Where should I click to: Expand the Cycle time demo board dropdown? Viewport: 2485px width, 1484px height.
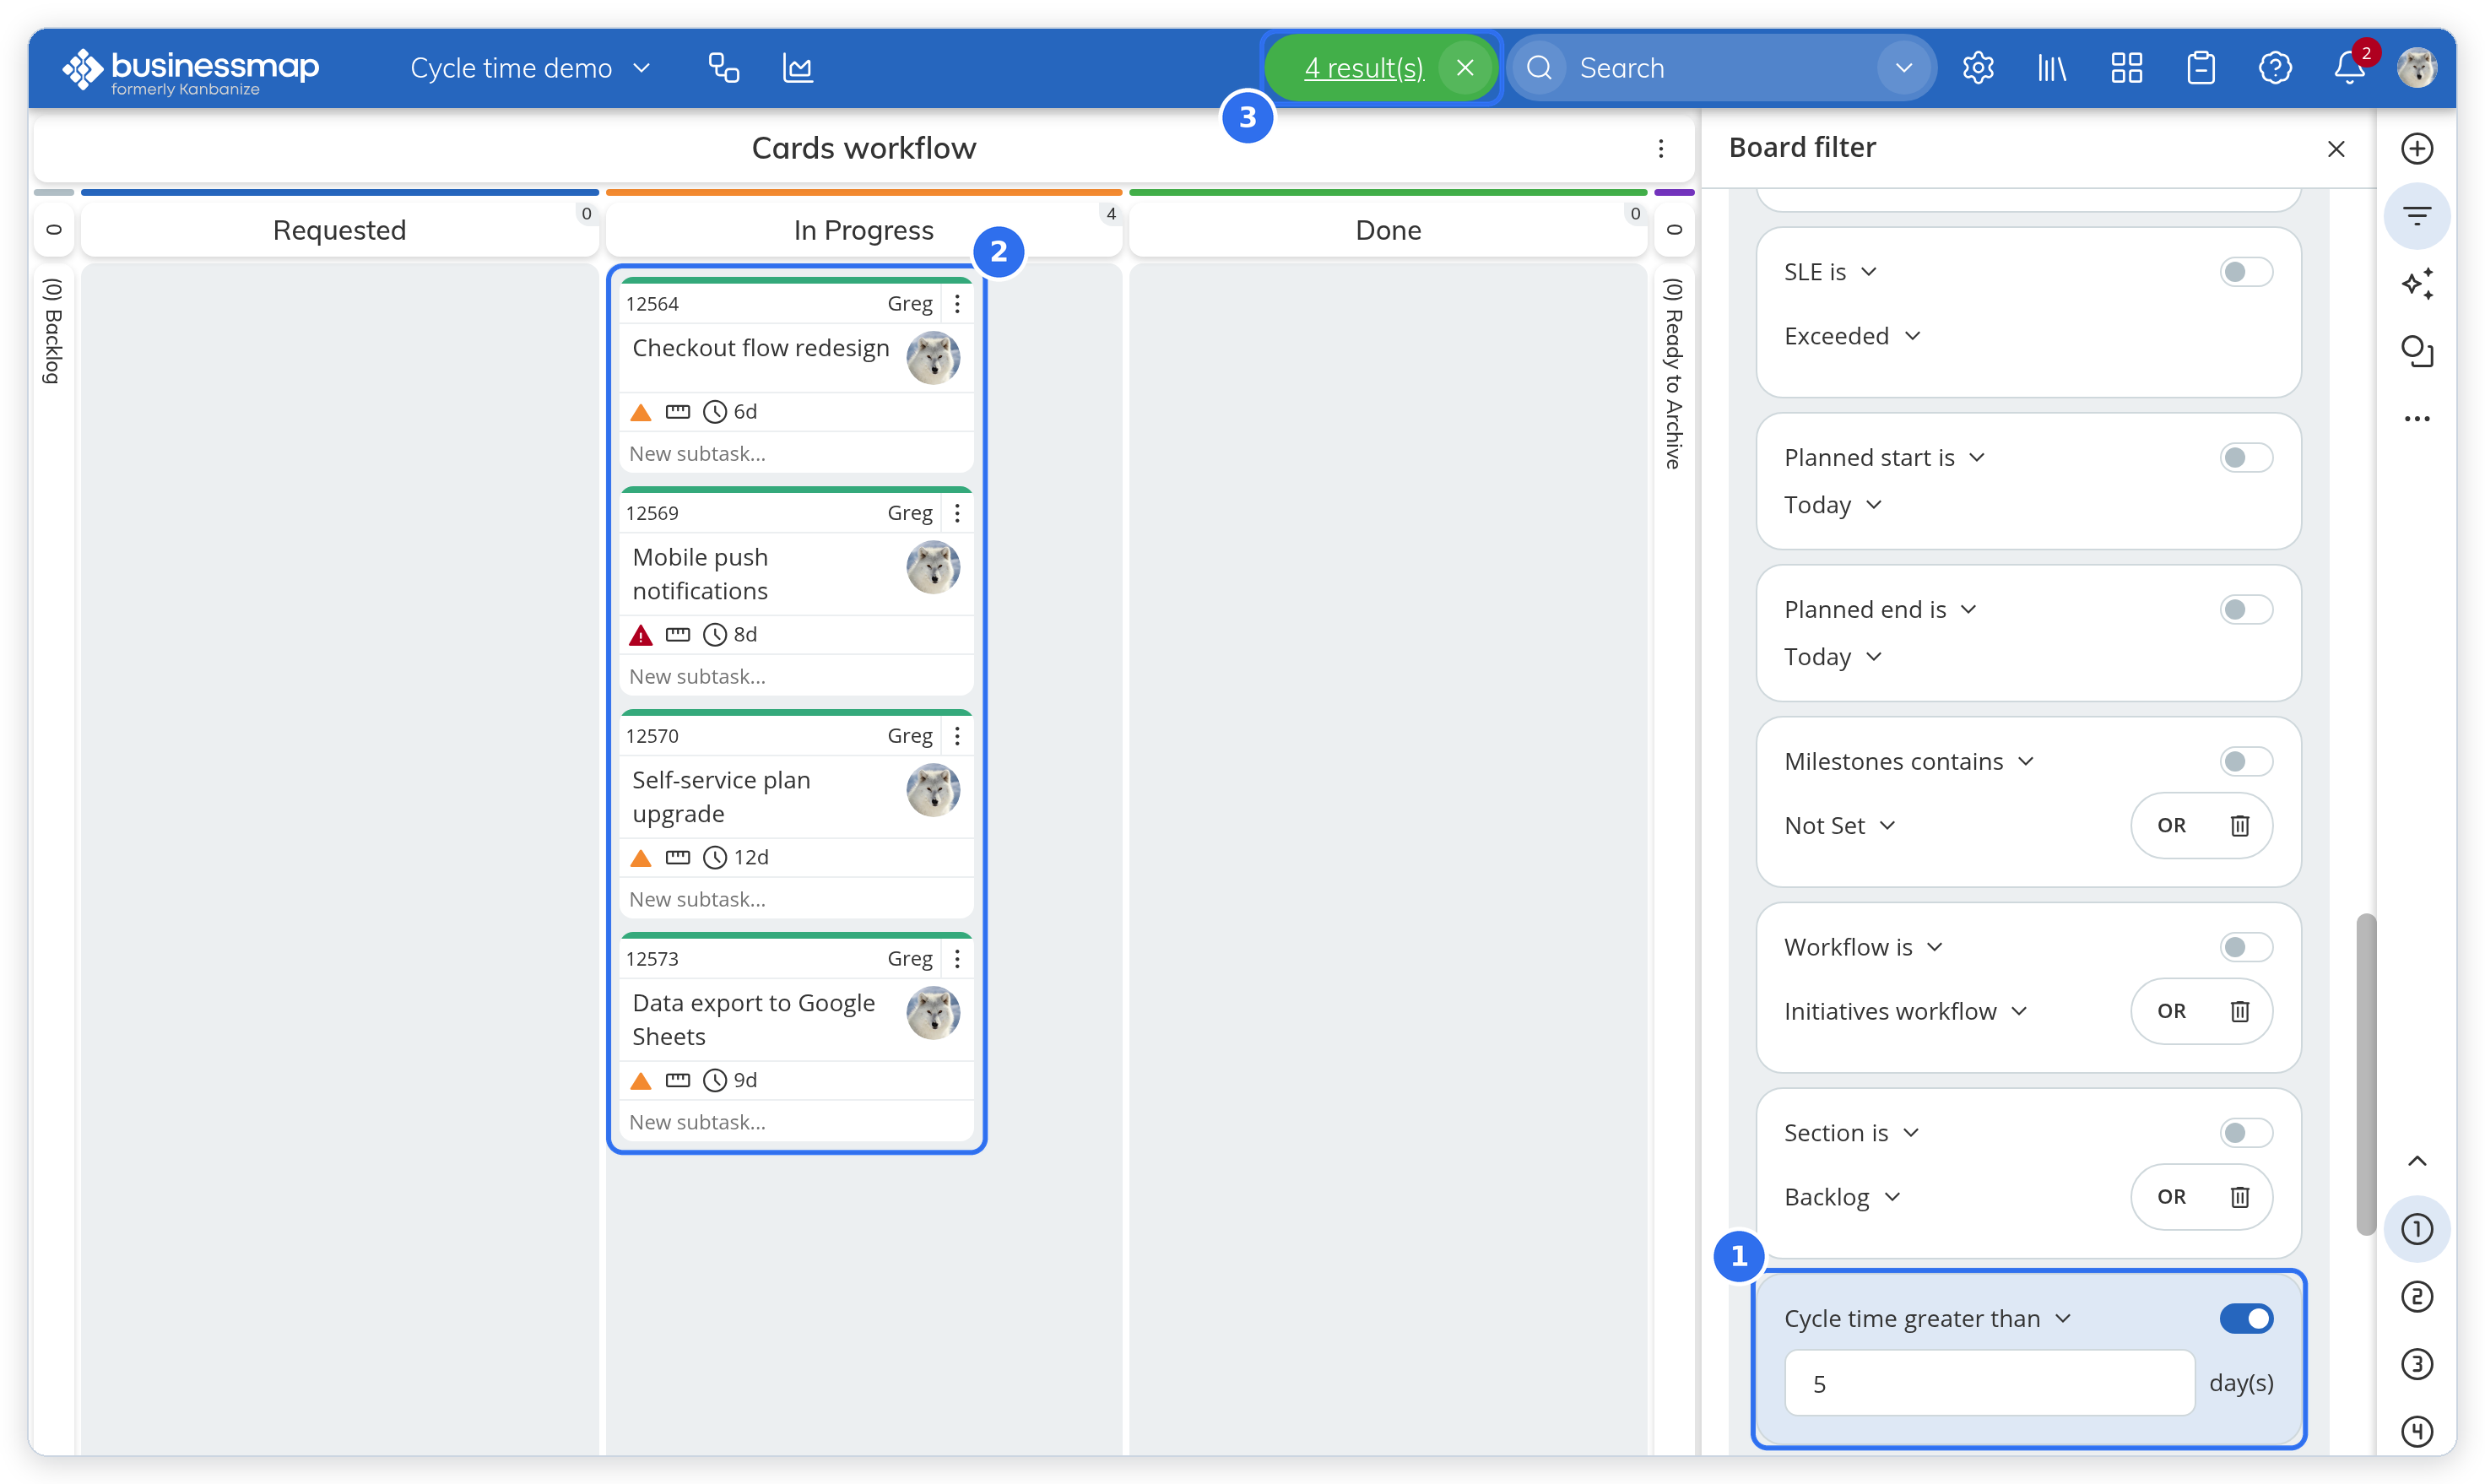pyautogui.click(x=531, y=68)
